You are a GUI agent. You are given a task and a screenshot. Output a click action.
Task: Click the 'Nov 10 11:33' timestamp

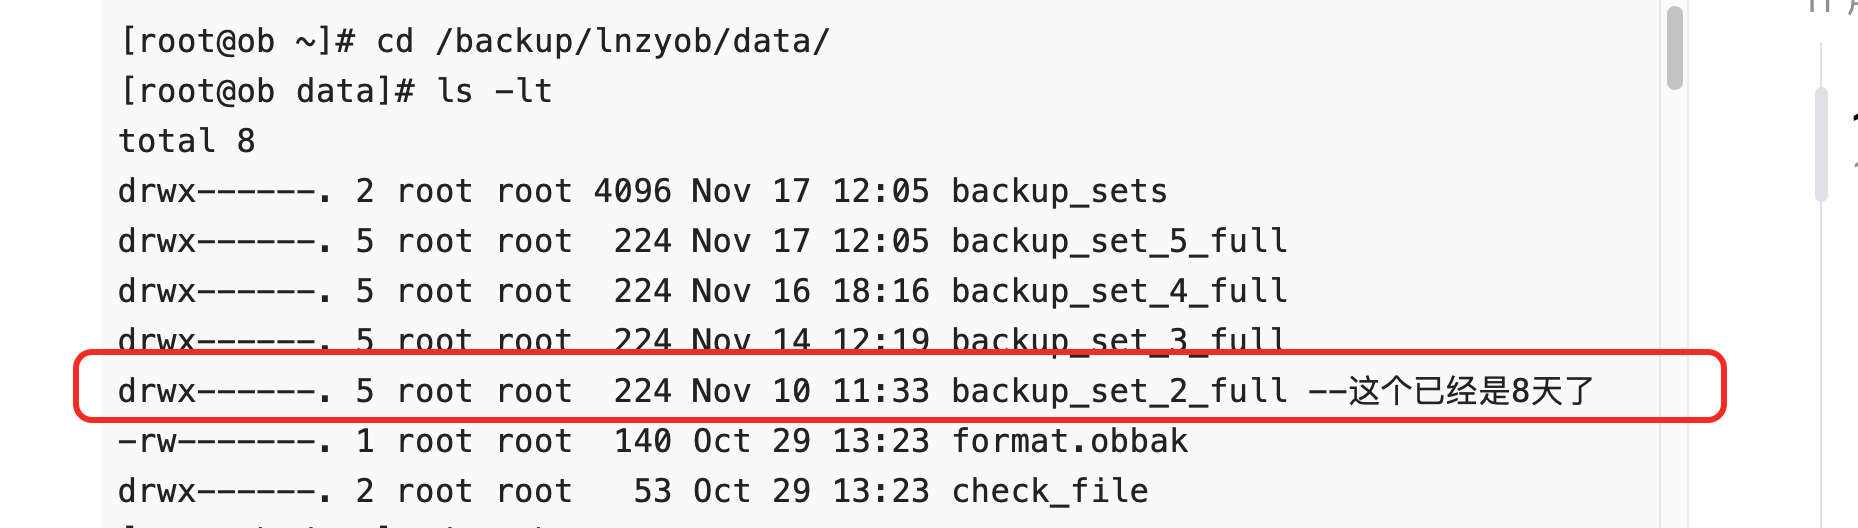[x=810, y=391]
